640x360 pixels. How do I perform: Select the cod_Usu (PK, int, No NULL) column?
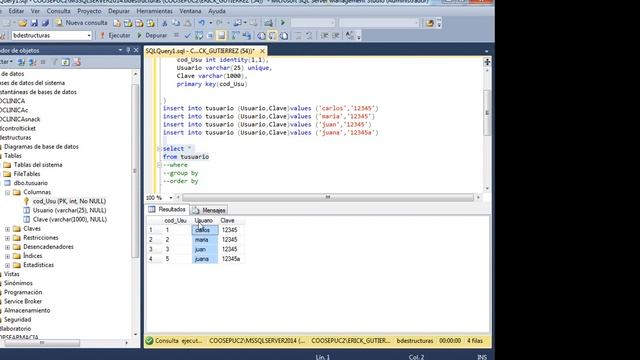(69, 201)
